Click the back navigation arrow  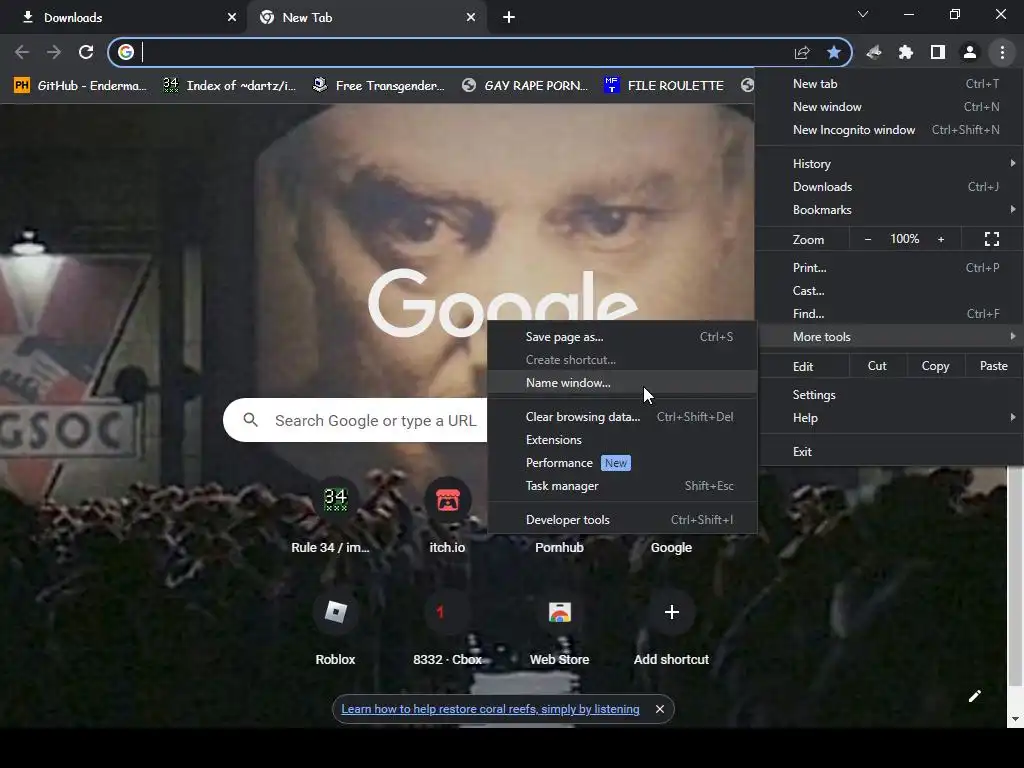22,52
